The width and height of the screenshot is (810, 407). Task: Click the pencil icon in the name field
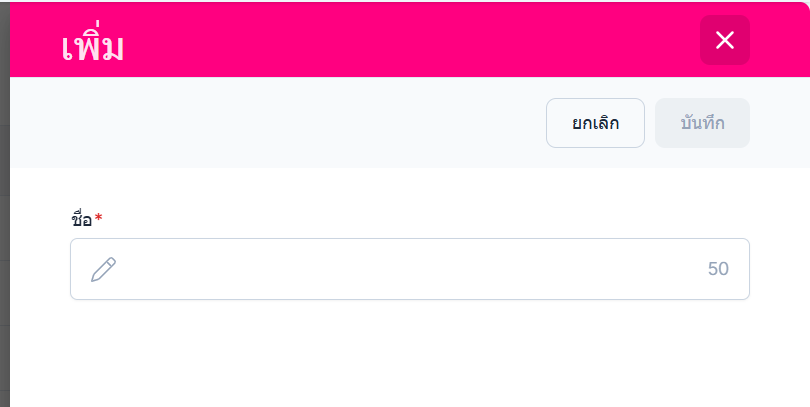(x=104, y=269)
